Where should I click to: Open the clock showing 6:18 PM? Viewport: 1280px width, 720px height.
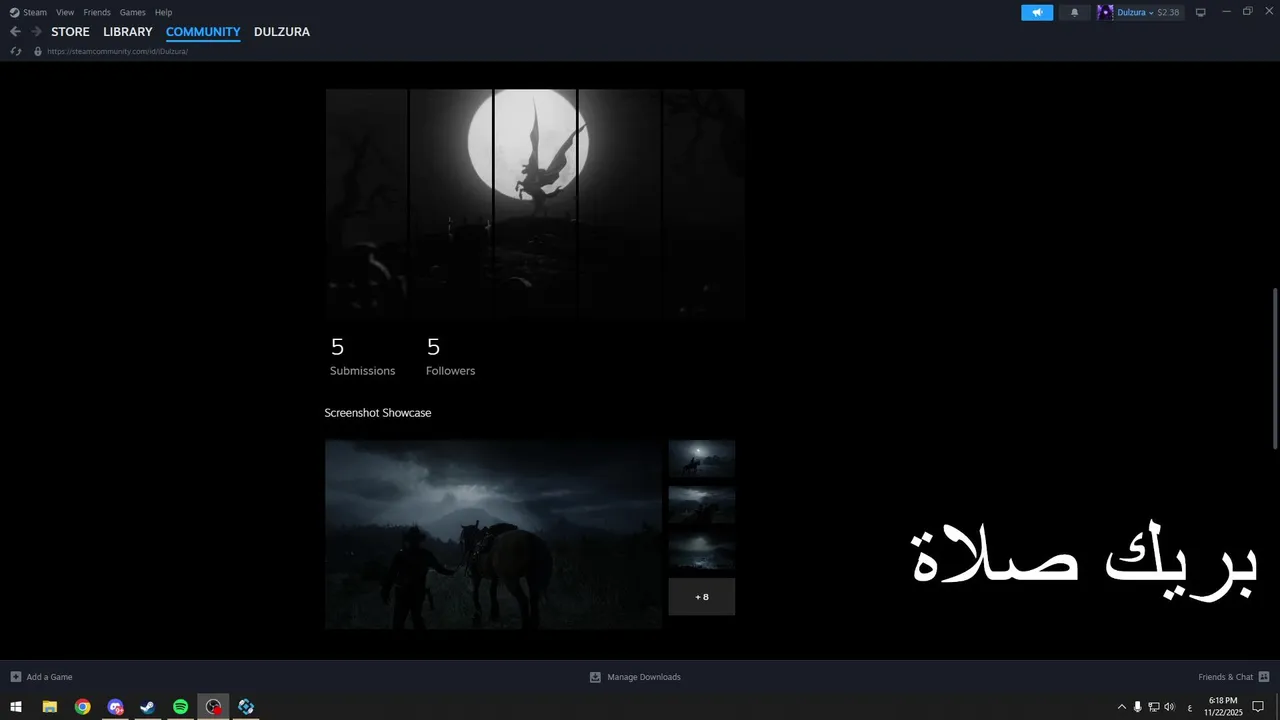click(1223, 706)
